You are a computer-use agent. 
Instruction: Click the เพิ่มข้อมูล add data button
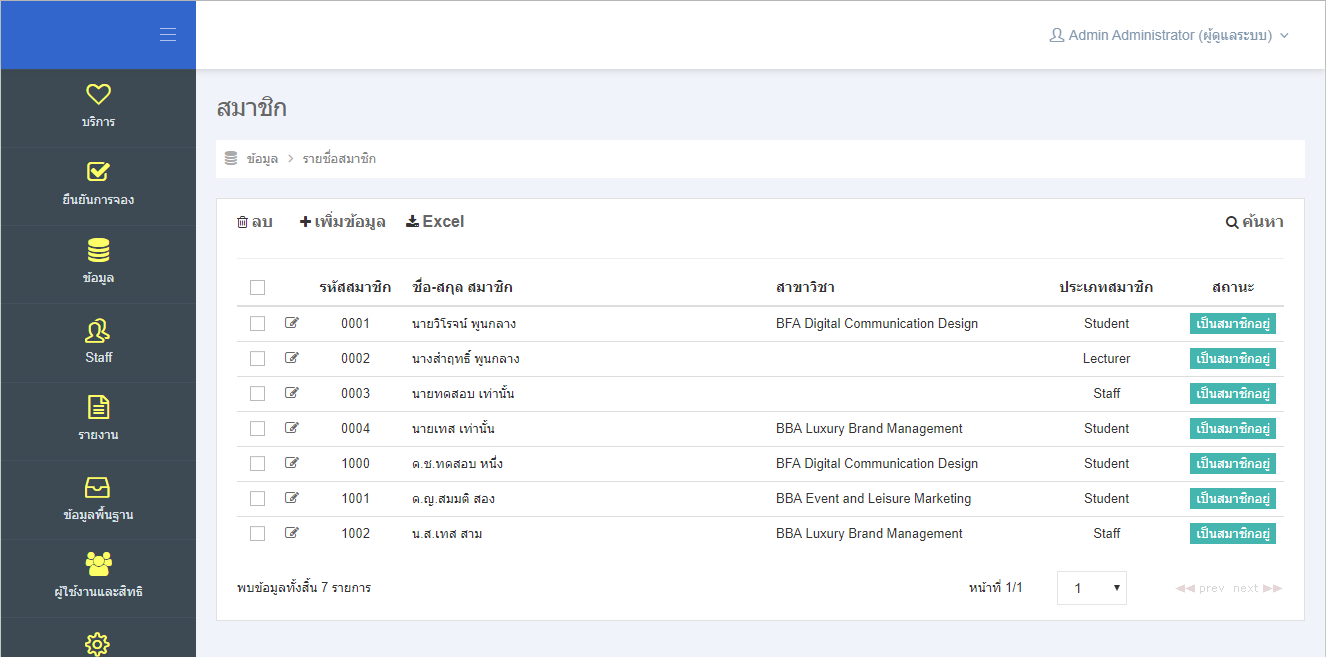click(342, 222)
